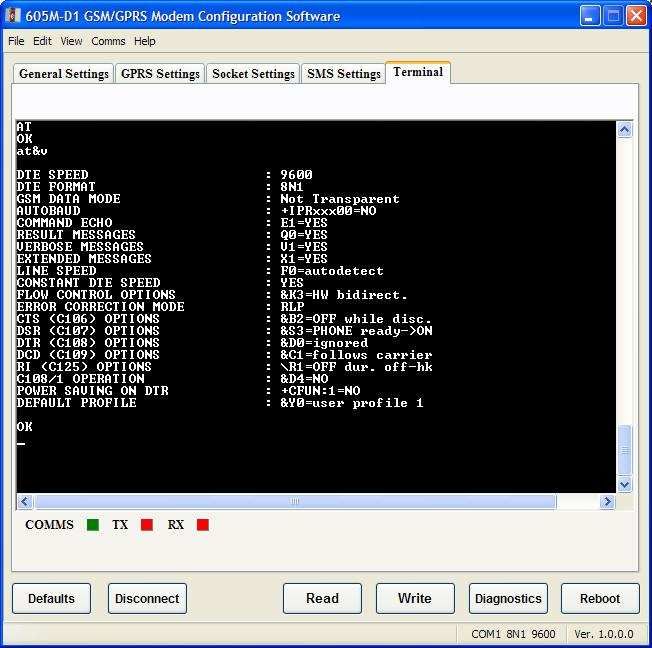Viewport: 652px width, 648px height.
Task: Click the terminal scroll left arrow
Action: (x=25, y=502)
